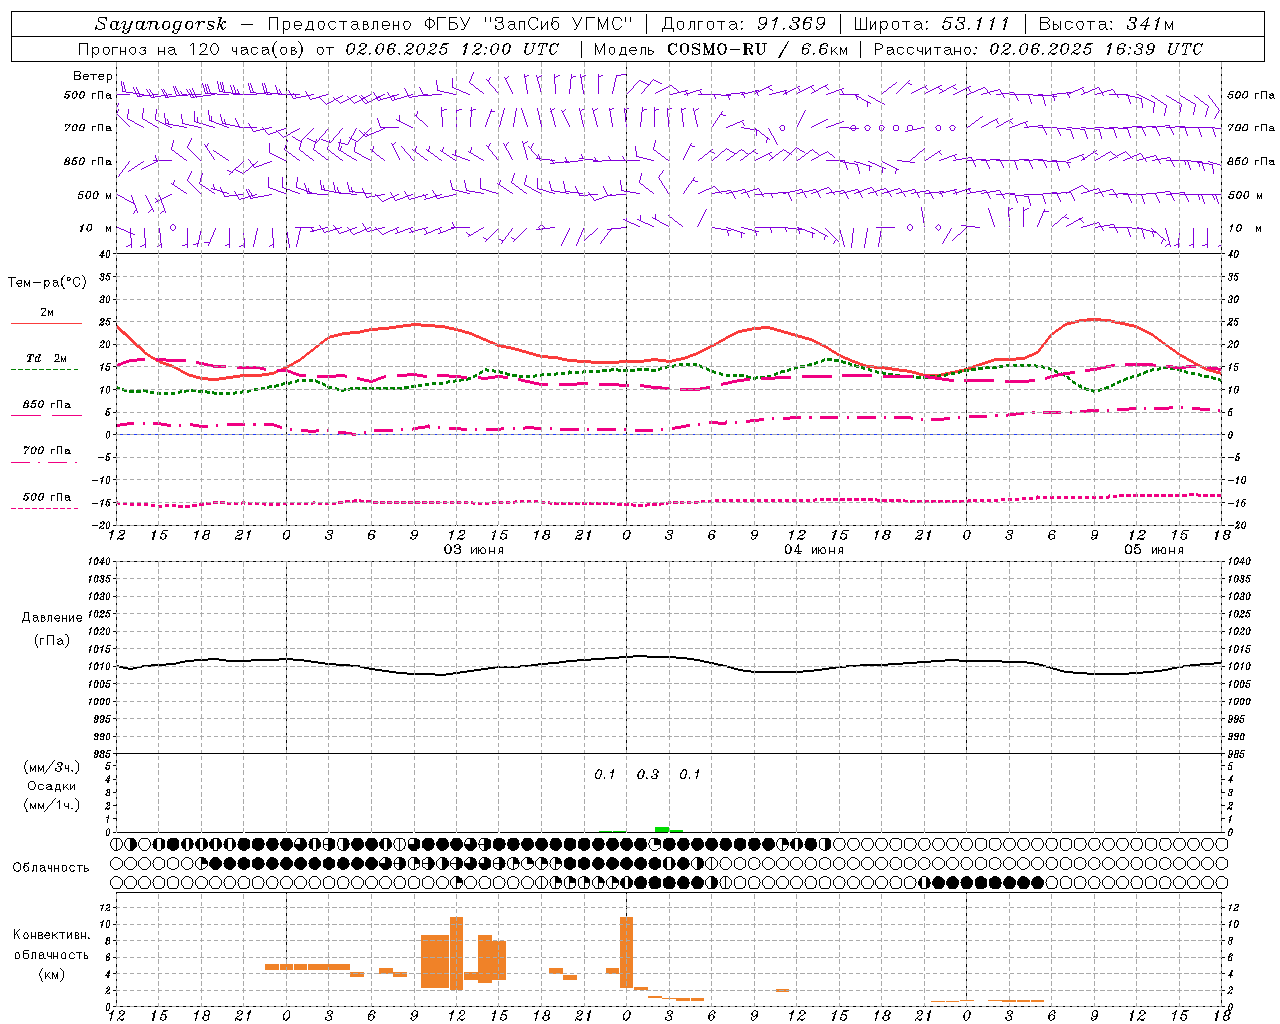Image resolution: width=1280 pixels, height=1024 pixels.
Task: Click the '04 июня' date label
Action: click(x=813, y=550)
